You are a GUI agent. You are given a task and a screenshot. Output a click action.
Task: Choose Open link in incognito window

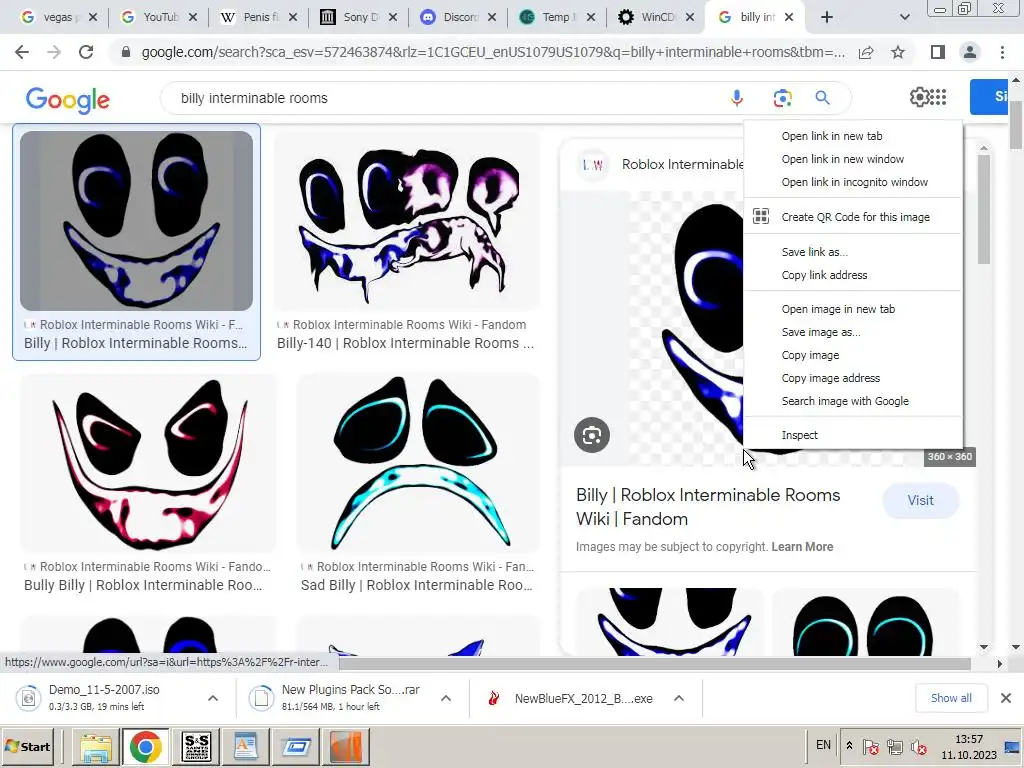(x=854, y=182)
